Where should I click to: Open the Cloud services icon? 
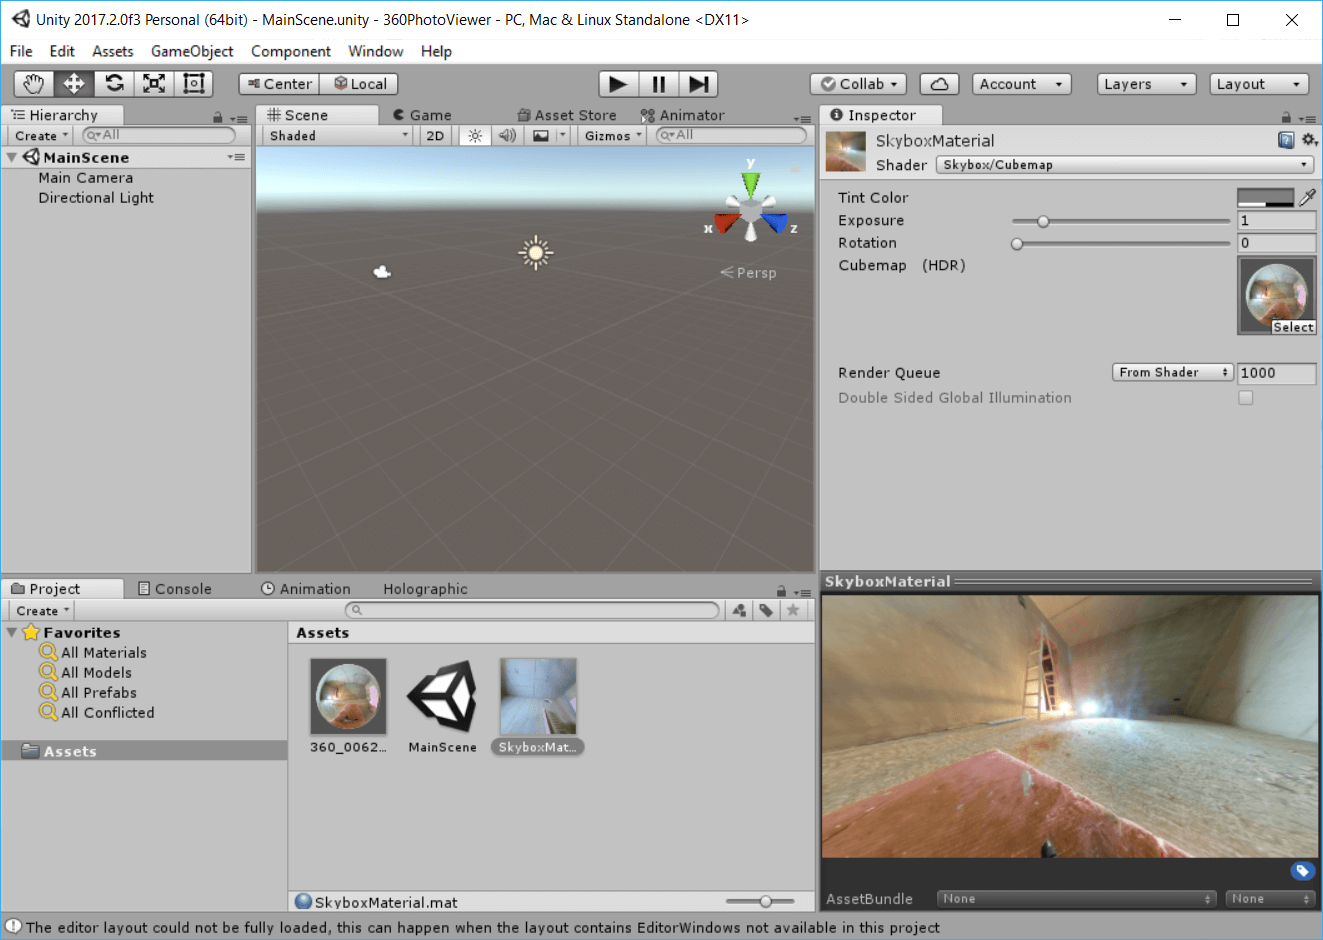pos(939,84)
